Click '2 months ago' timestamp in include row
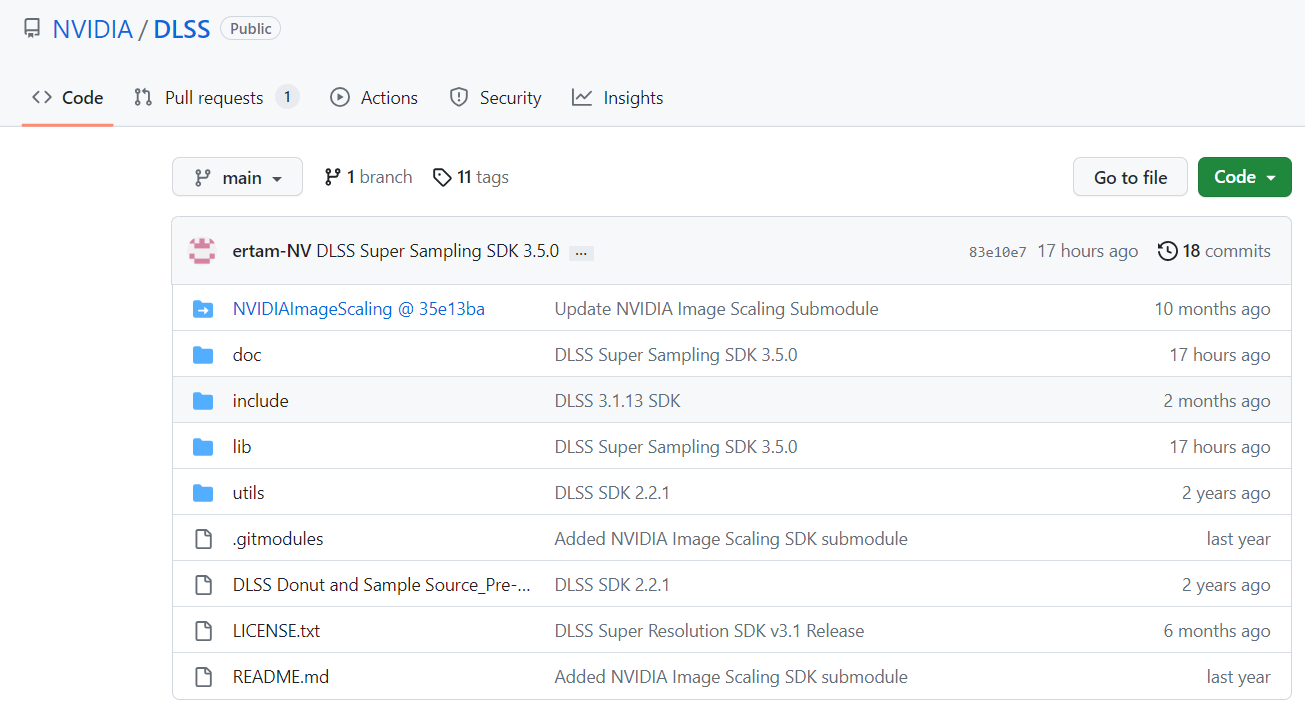The image size is (1305, 714). pyautogui.click(x=1217, y=401)
